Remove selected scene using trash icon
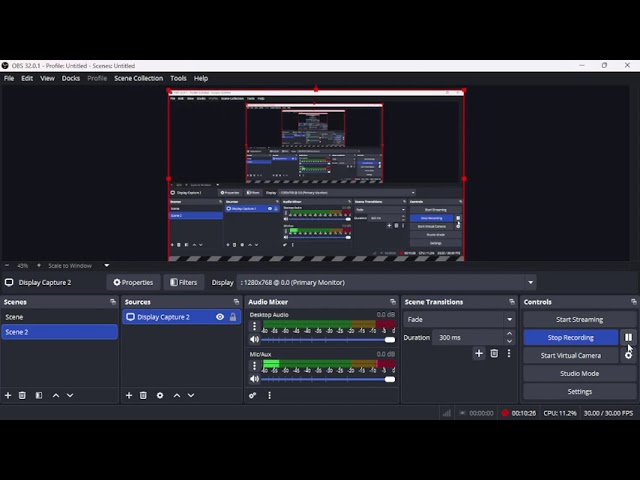640x480 pixels. (x=22, y=395)
